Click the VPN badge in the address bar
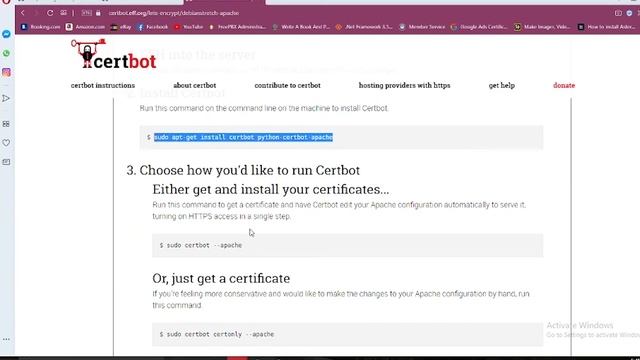This screenshot has width=640, height=360. click(87, 13)
